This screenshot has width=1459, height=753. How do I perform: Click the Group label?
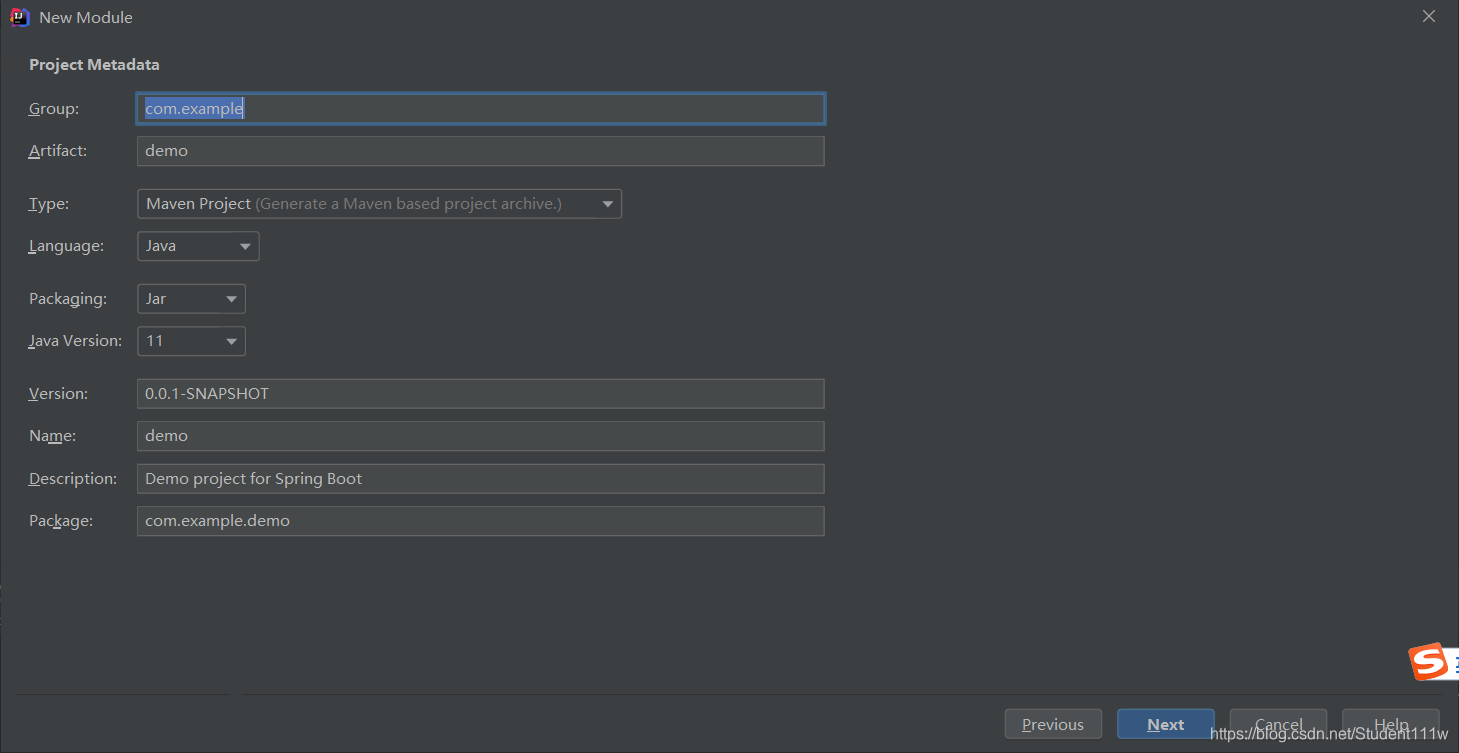coord(54,108)
